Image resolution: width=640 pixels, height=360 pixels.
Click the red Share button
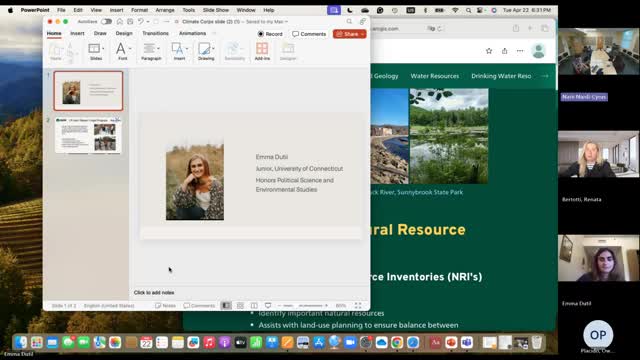[349, 34]
